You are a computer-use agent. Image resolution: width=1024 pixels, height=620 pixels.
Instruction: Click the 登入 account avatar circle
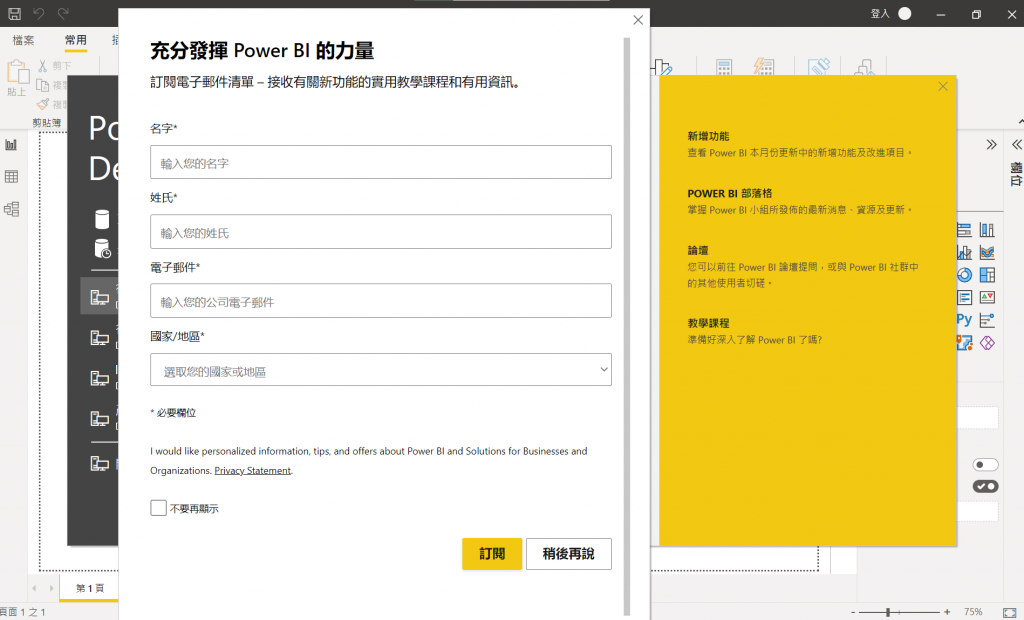(x=904, y=13)
